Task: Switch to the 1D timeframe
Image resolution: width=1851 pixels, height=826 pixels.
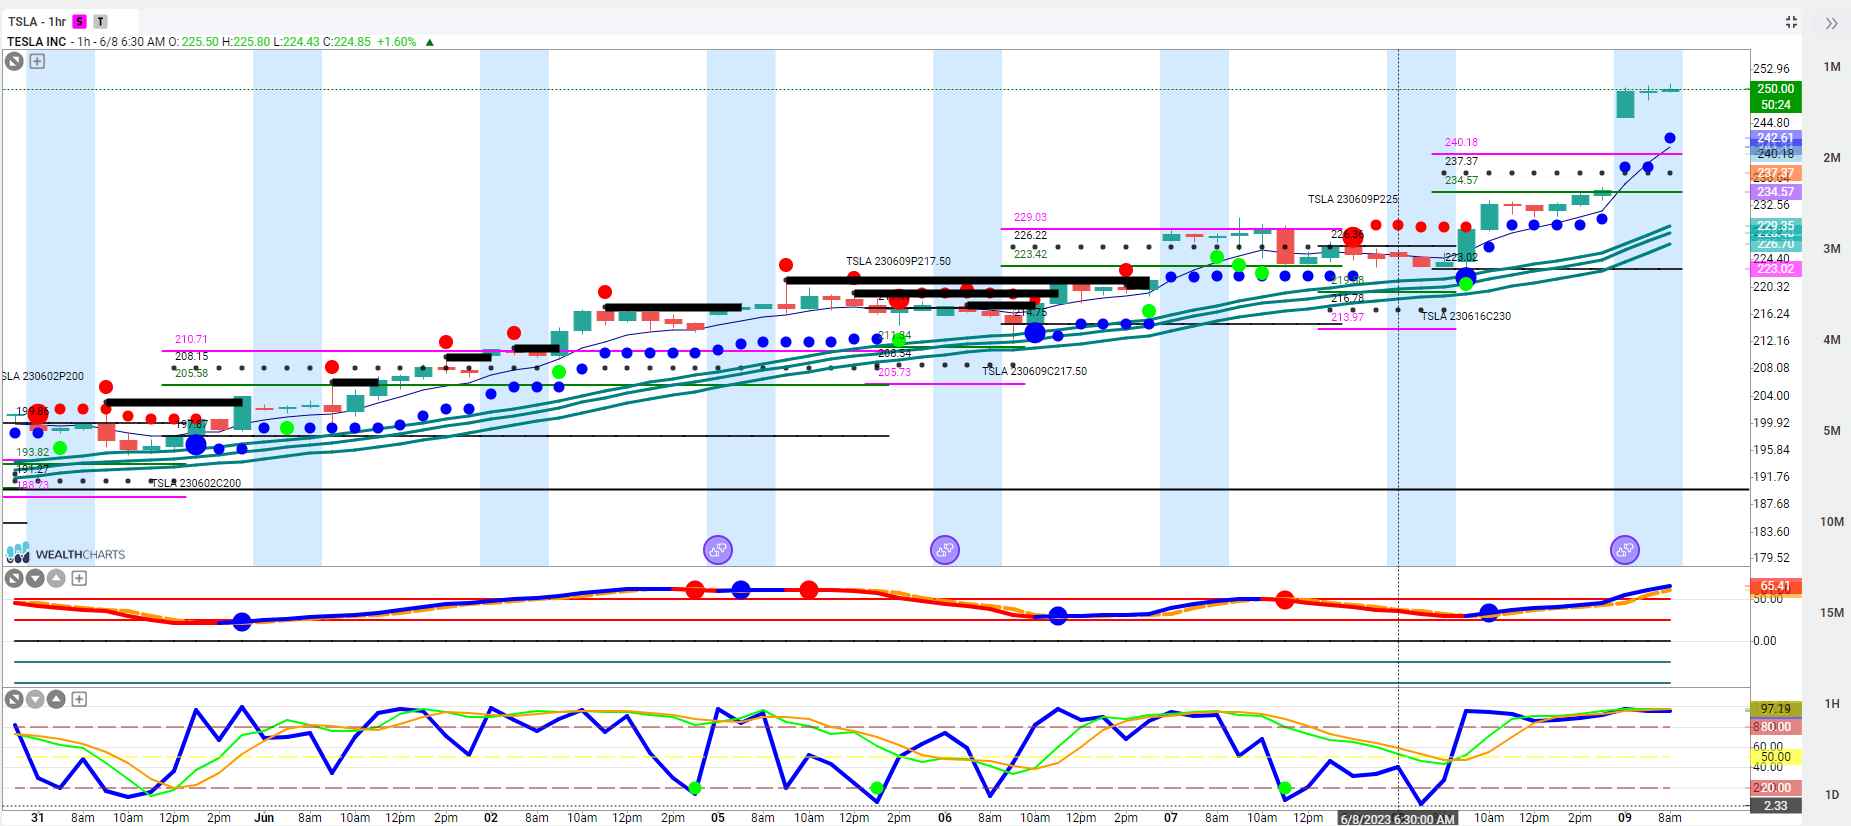Action: (x=1831, y=795)
